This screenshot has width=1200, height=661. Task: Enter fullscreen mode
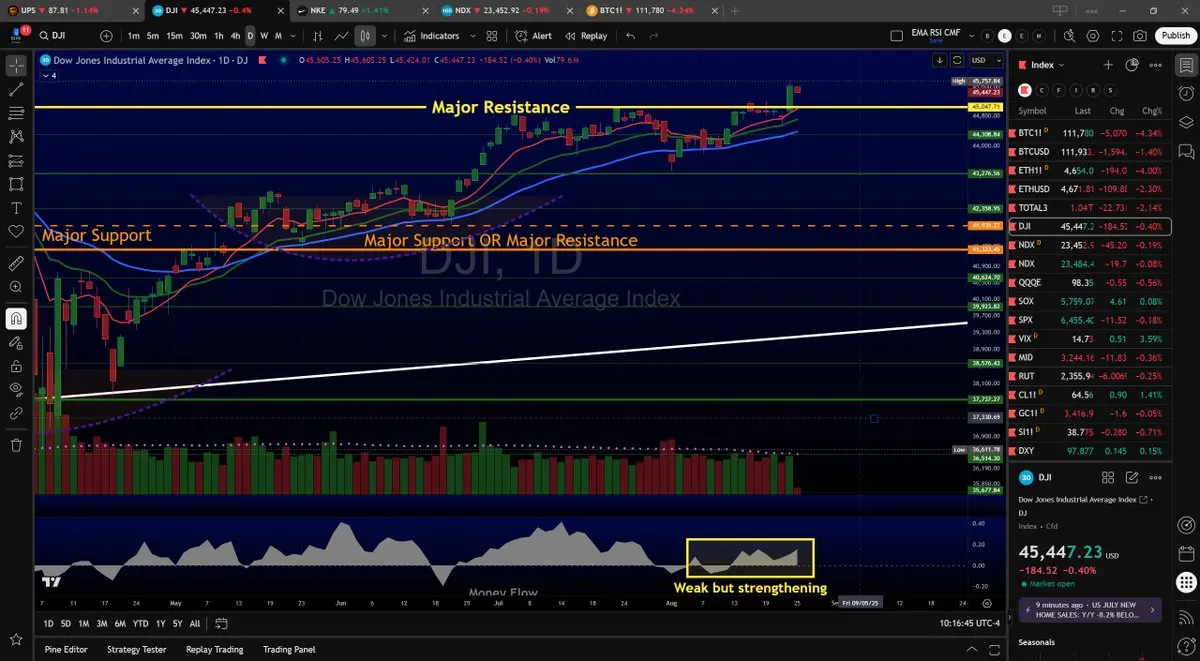pos(1118,35)
